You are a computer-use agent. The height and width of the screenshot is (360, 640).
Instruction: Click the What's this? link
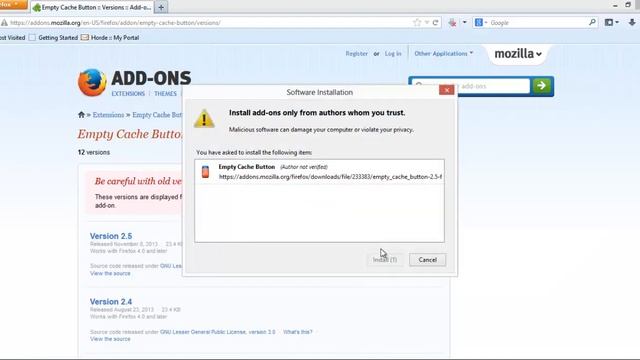(298, 332)
